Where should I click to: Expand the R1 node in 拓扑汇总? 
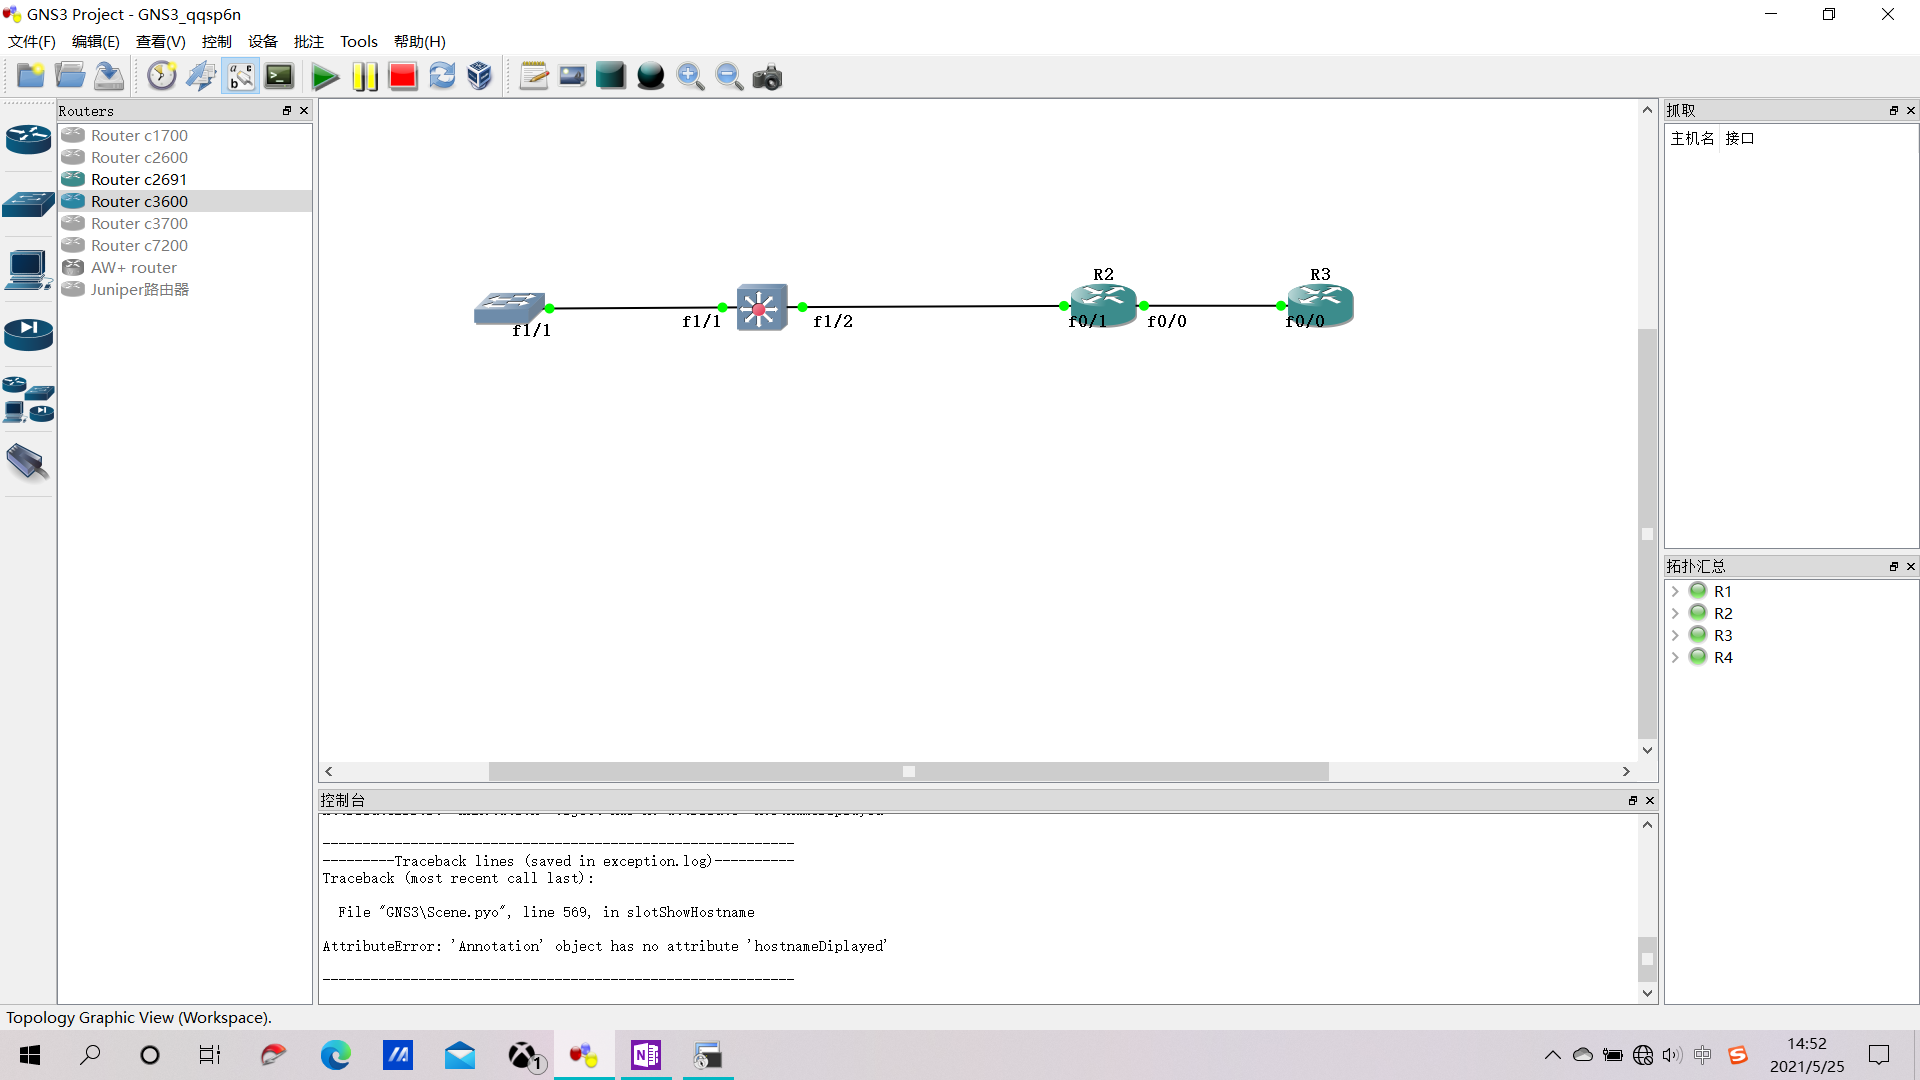click(x=1676, y=591)
